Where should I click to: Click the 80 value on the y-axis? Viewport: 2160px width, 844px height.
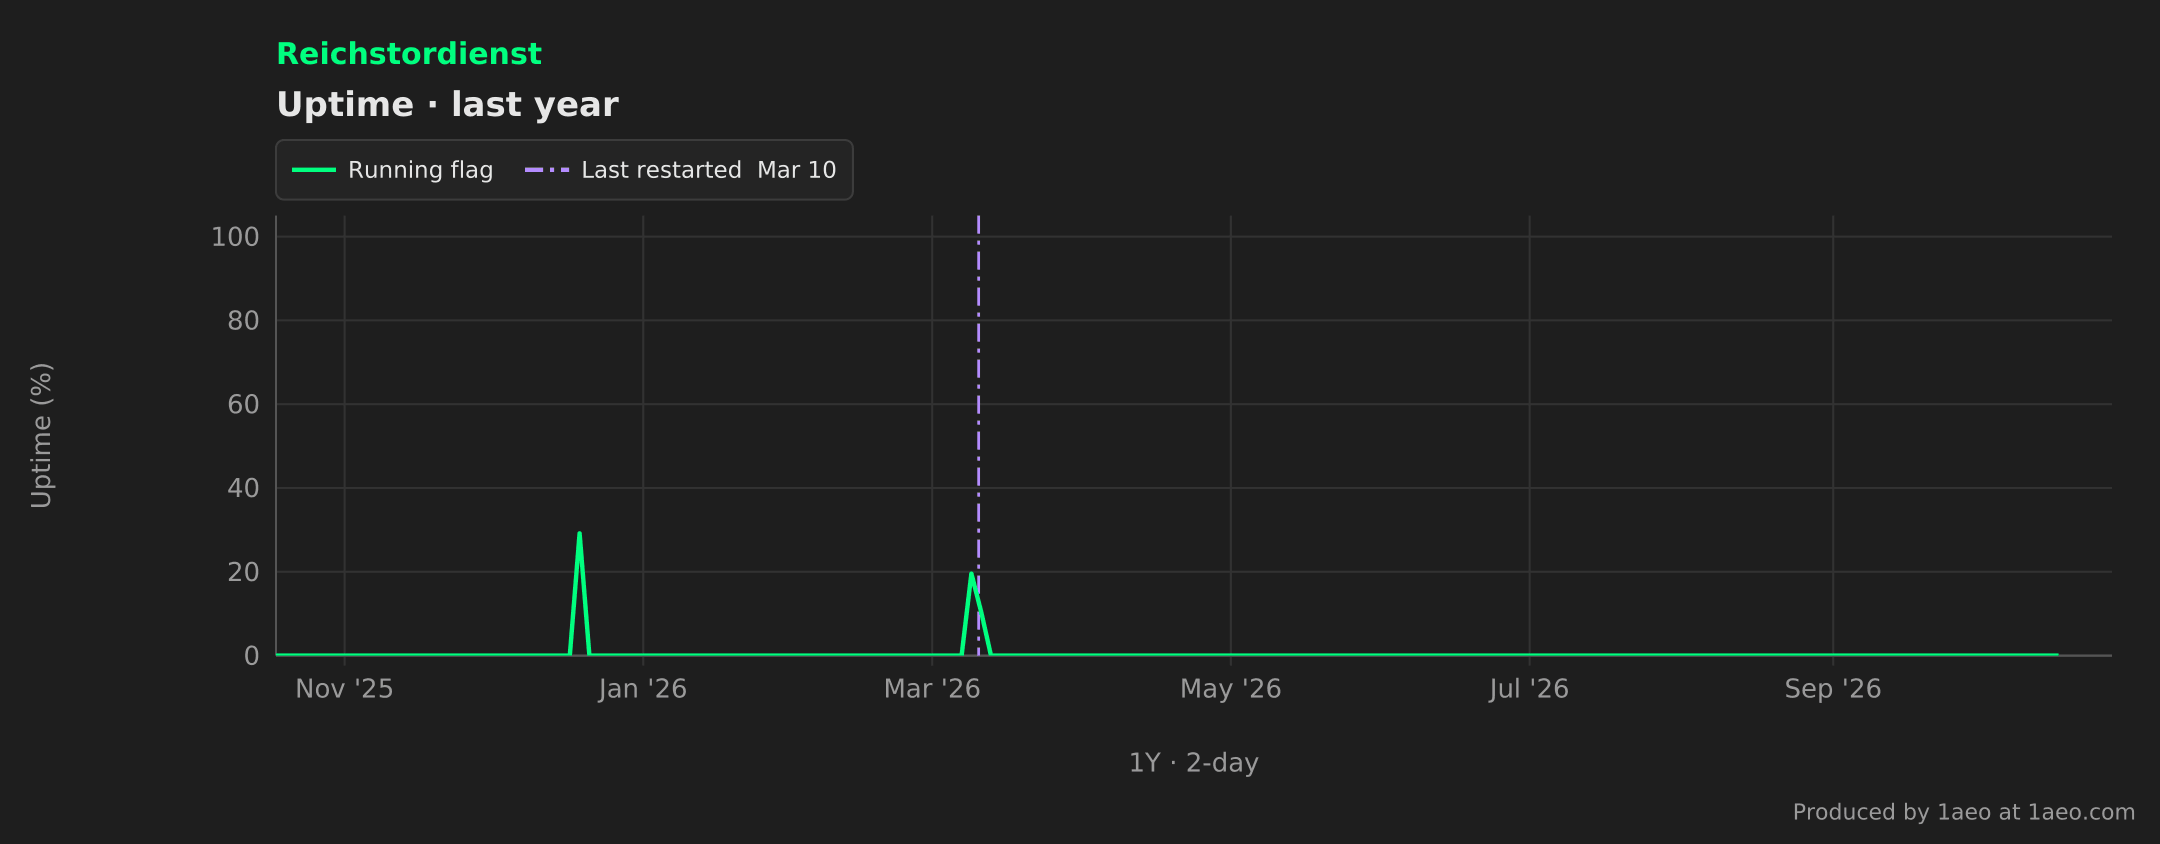[x=243, y=321]
